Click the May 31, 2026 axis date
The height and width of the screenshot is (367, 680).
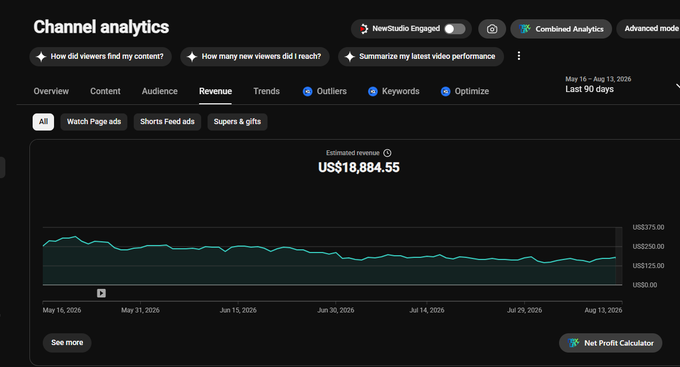pyautogui.click(x=140, y=310)
